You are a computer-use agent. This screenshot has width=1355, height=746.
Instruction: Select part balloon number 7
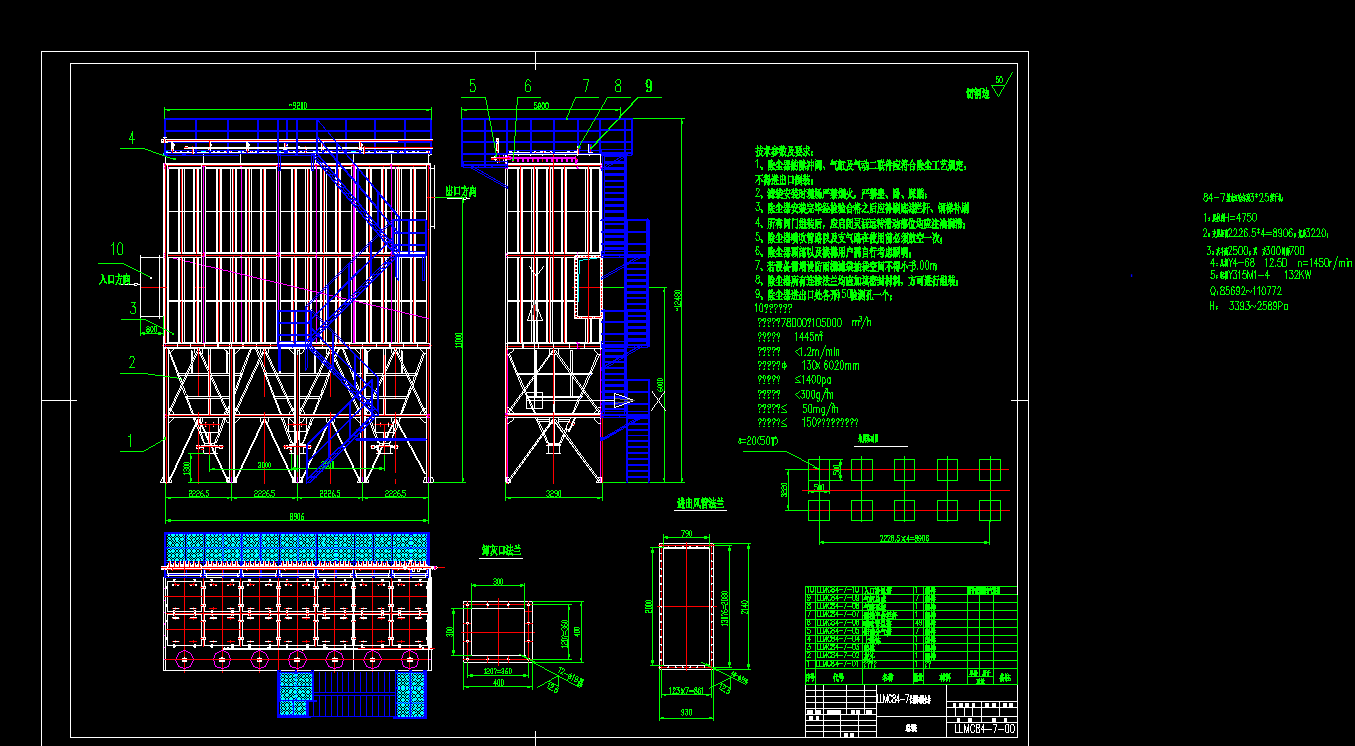(586, 86)
